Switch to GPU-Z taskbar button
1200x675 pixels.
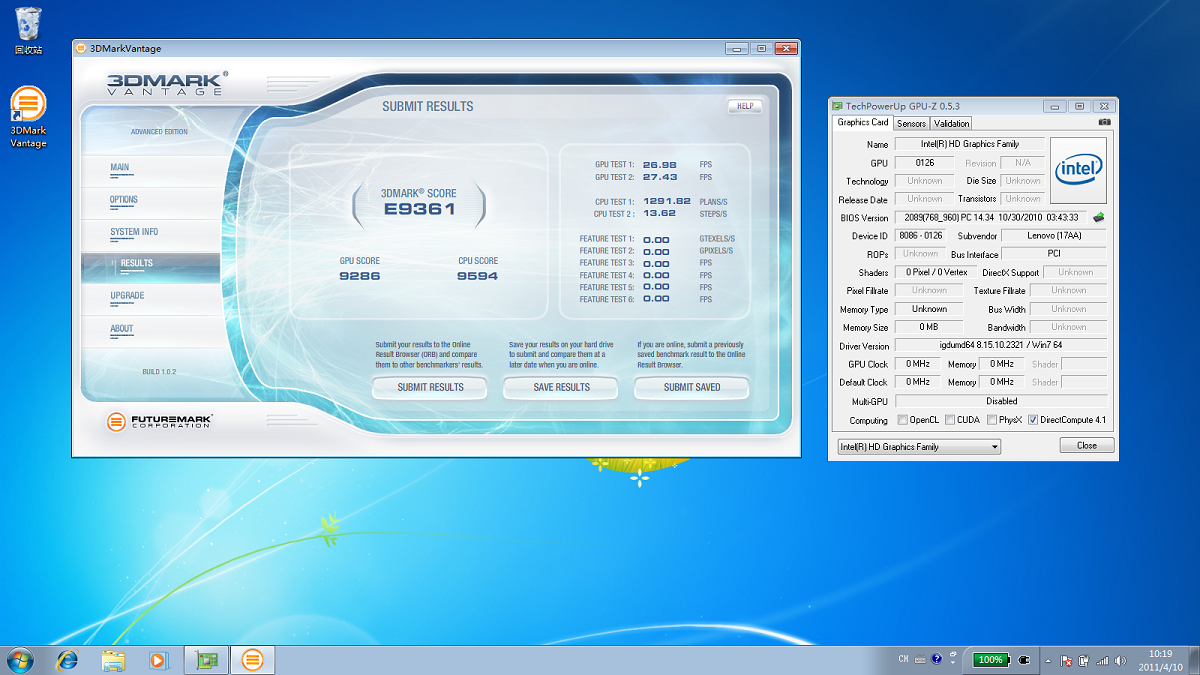coord(207,659)
